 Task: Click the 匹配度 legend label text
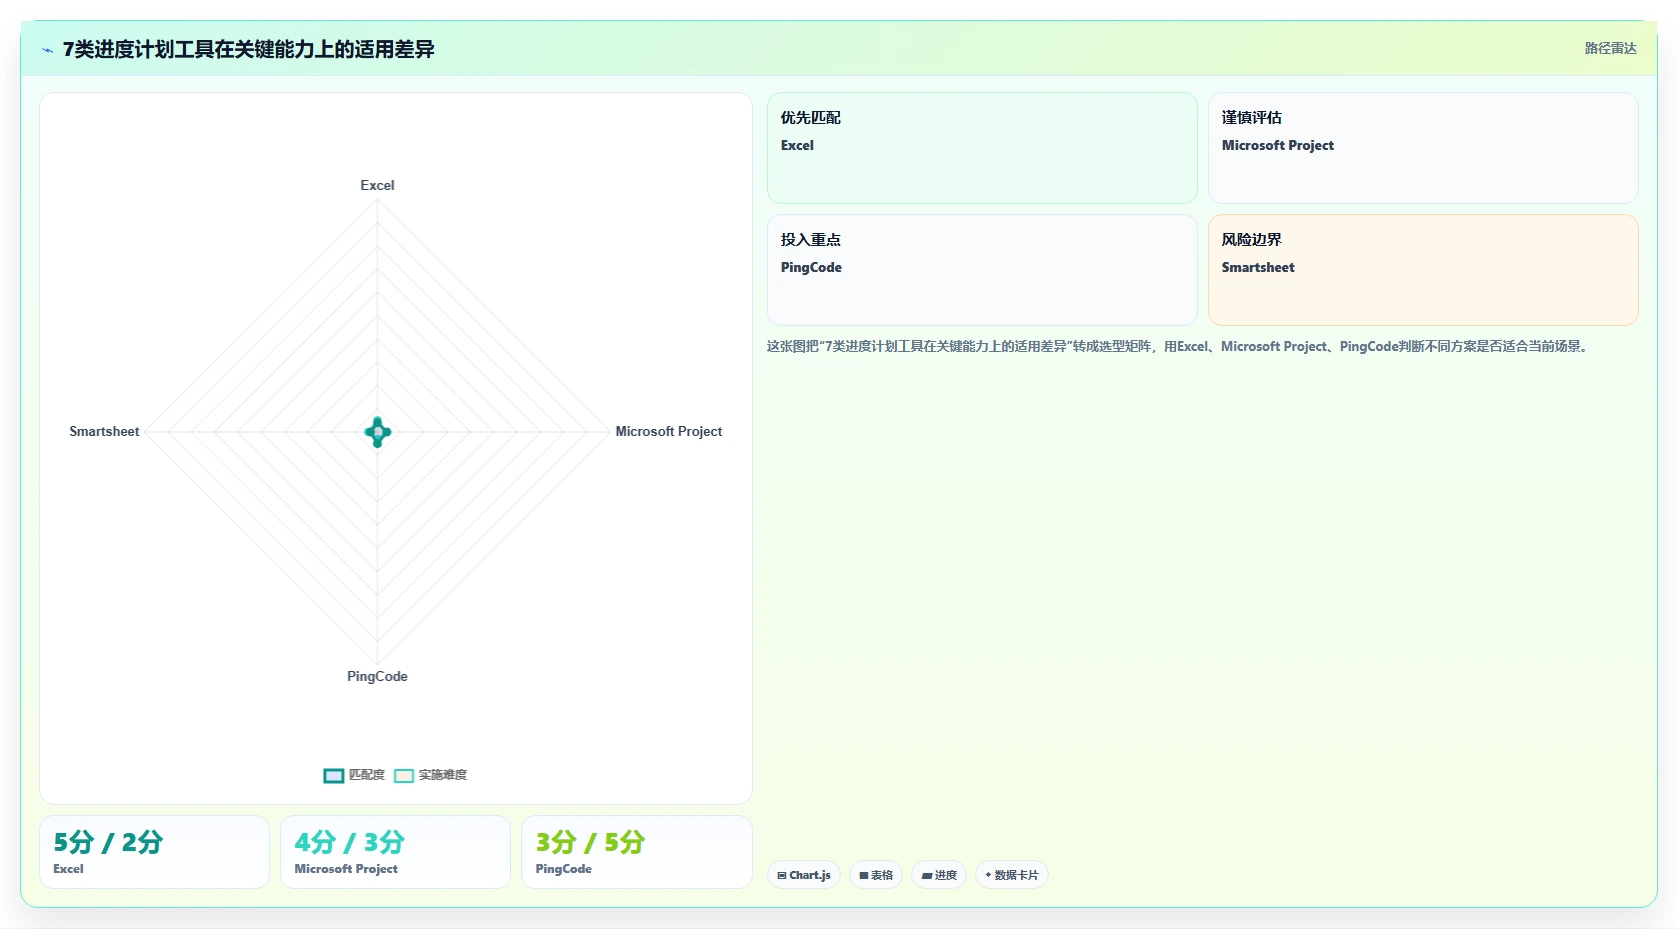coord(367,775)
